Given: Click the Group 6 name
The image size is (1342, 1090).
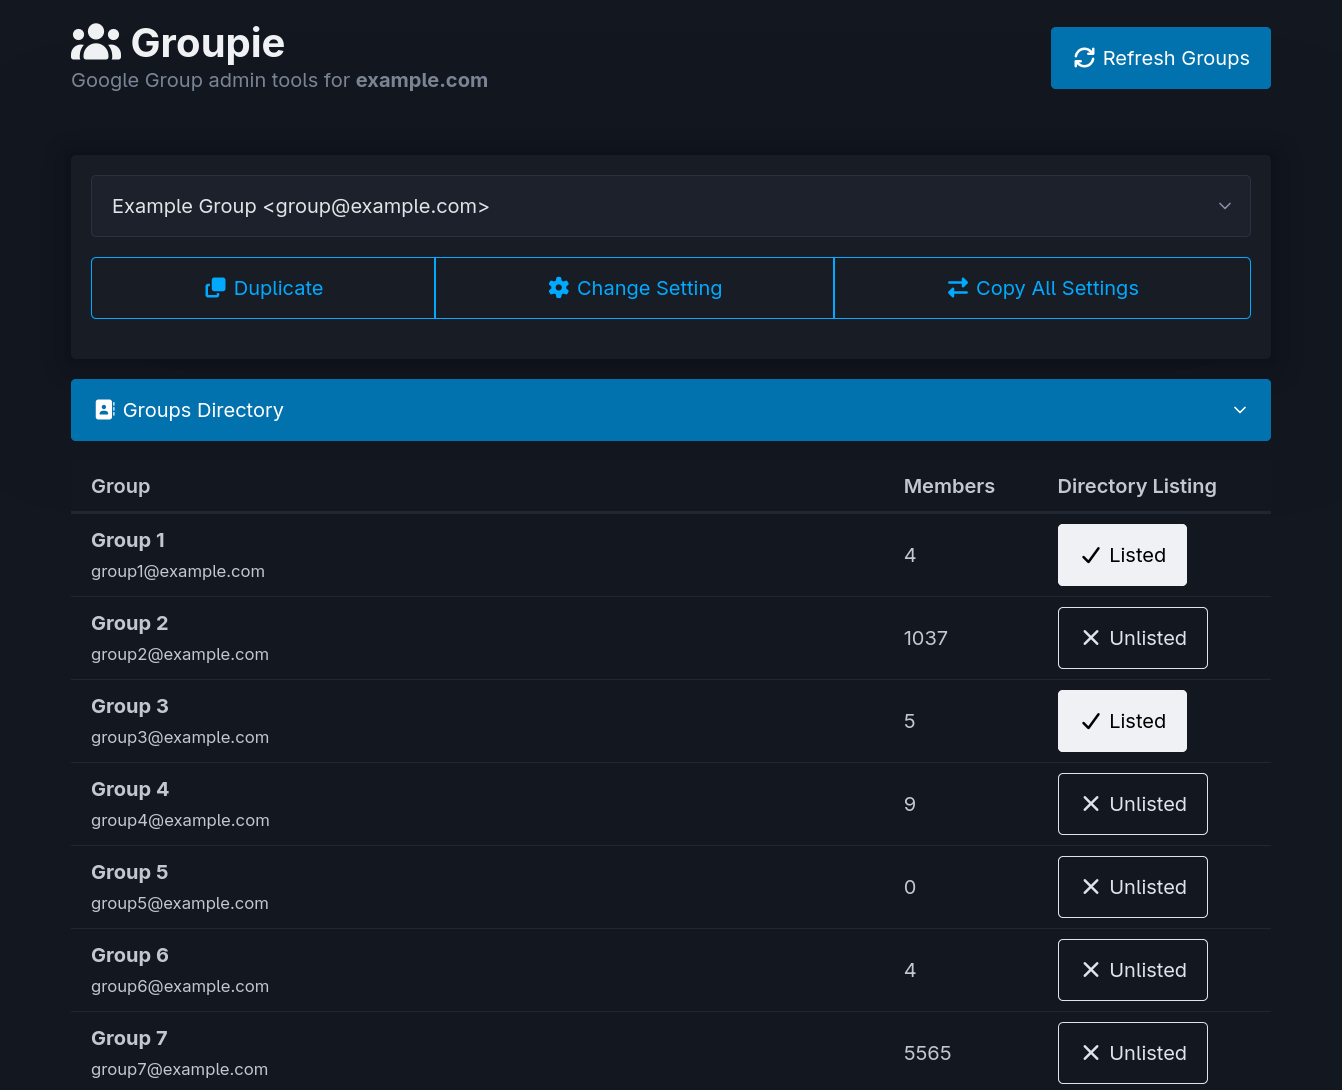Looking at the screenshot, I should point(130,955).
